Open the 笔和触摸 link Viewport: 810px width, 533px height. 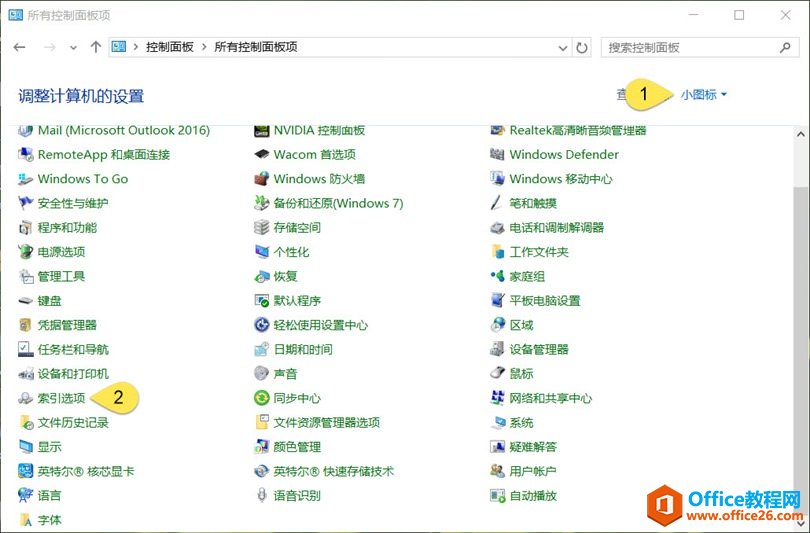533,203
